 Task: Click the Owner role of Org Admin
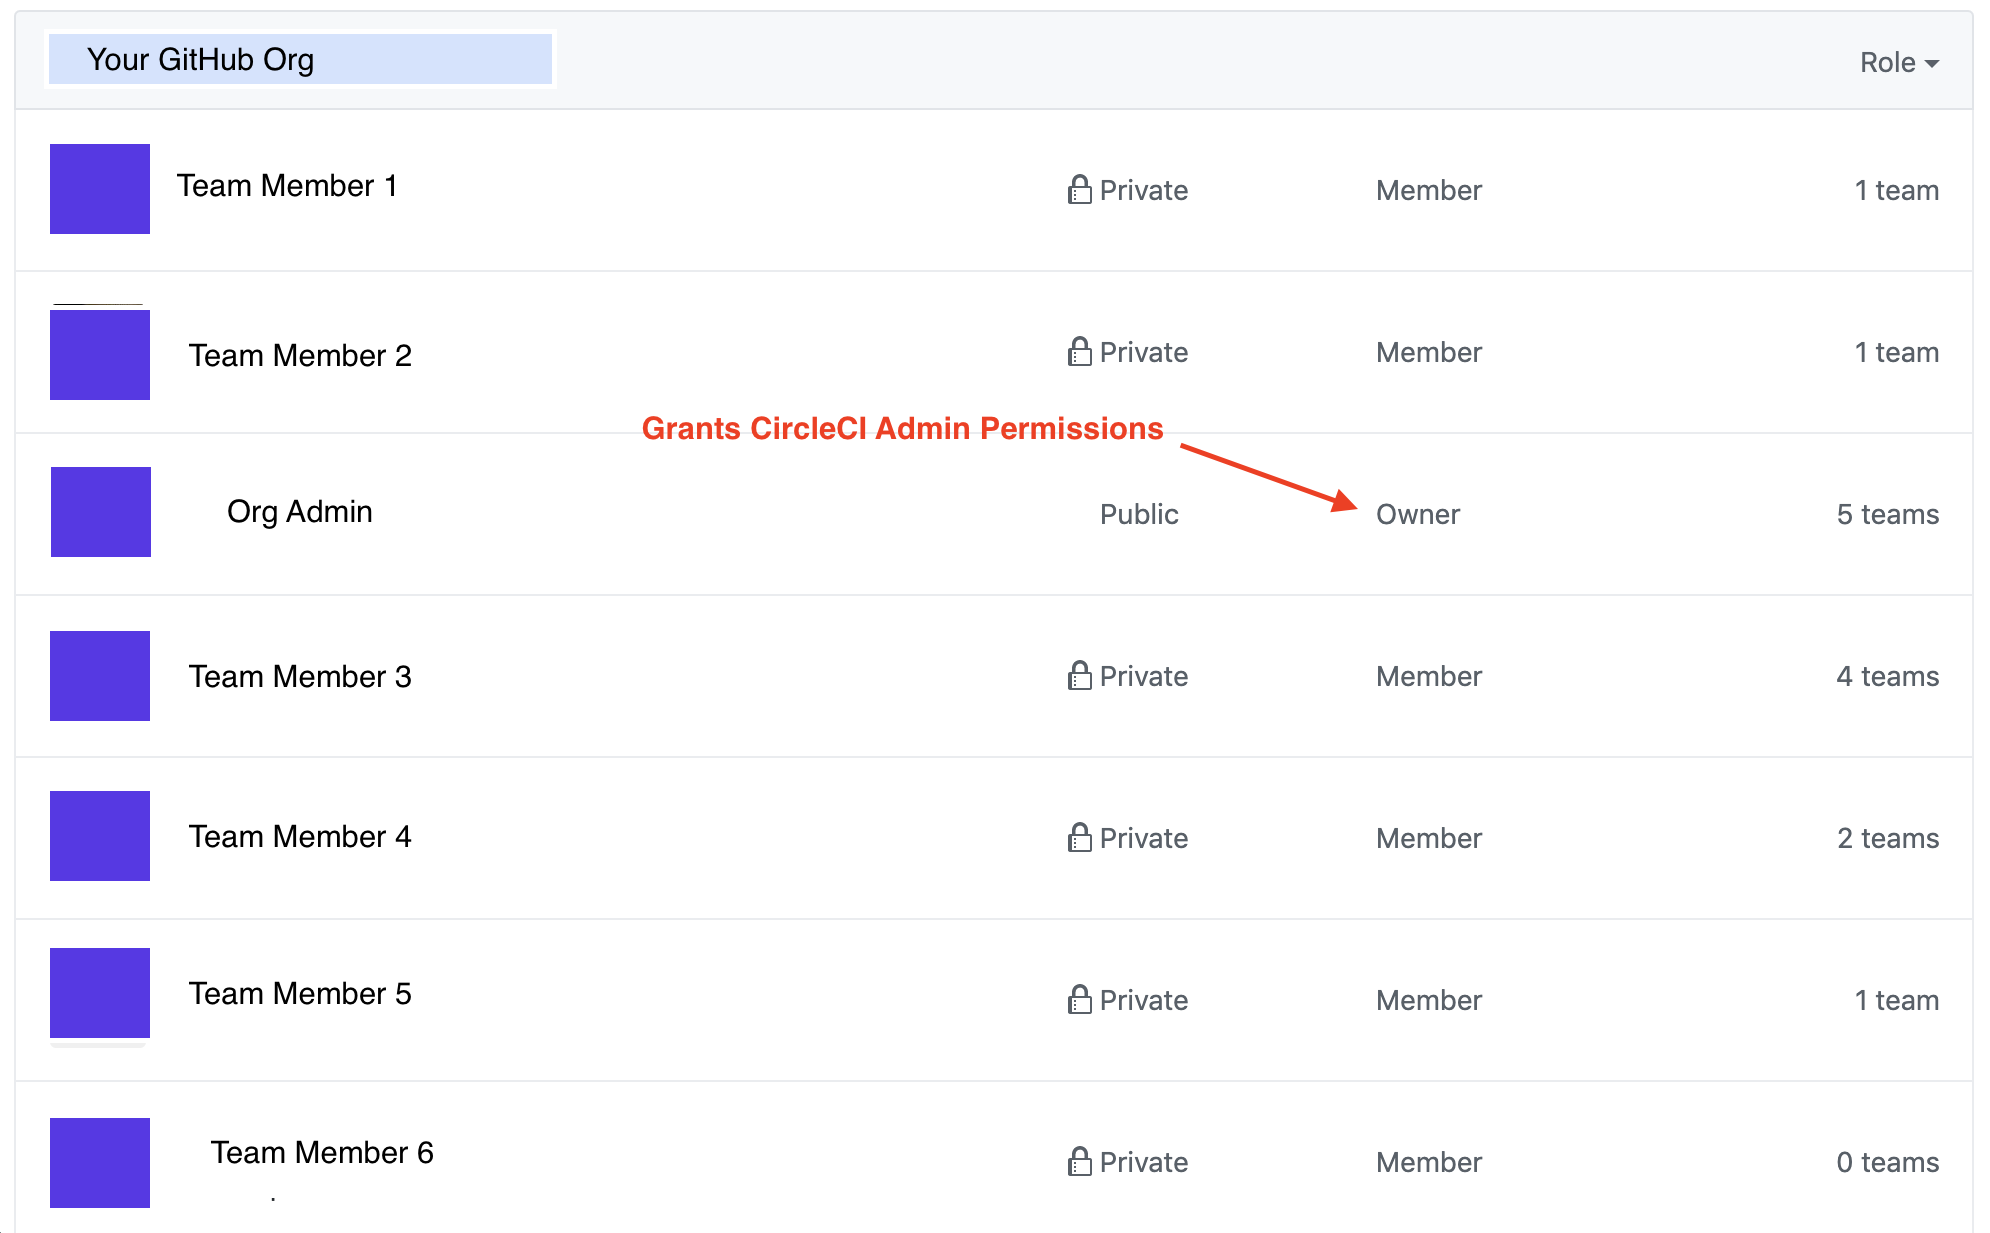1417,514
